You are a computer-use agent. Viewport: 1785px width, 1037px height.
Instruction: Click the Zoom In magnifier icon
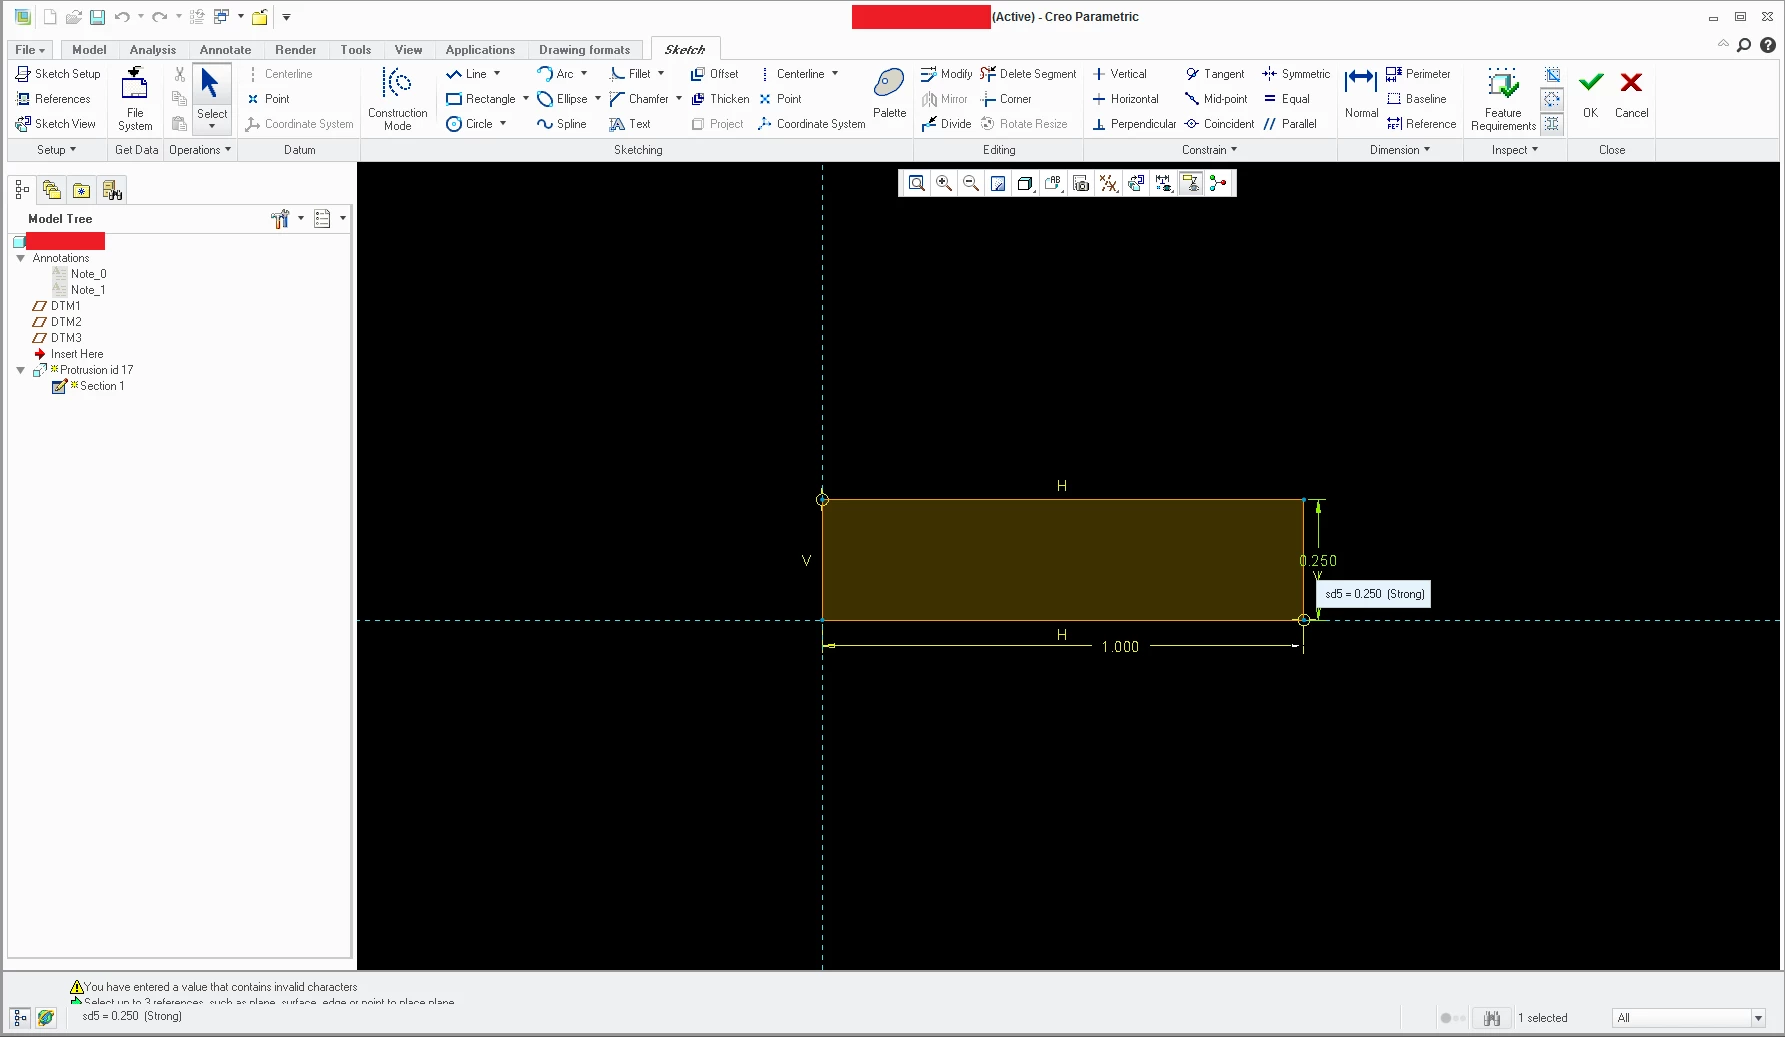(x=944, y=183)
